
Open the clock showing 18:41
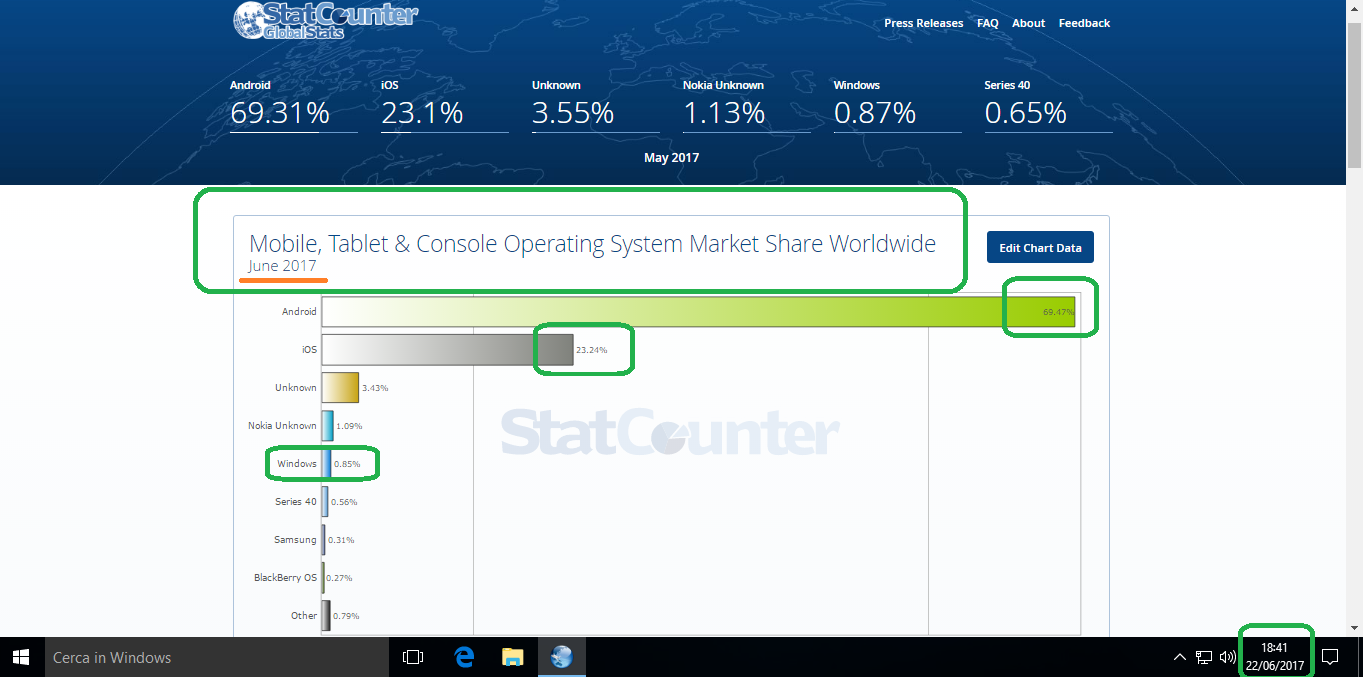(x=1274, y=657)
